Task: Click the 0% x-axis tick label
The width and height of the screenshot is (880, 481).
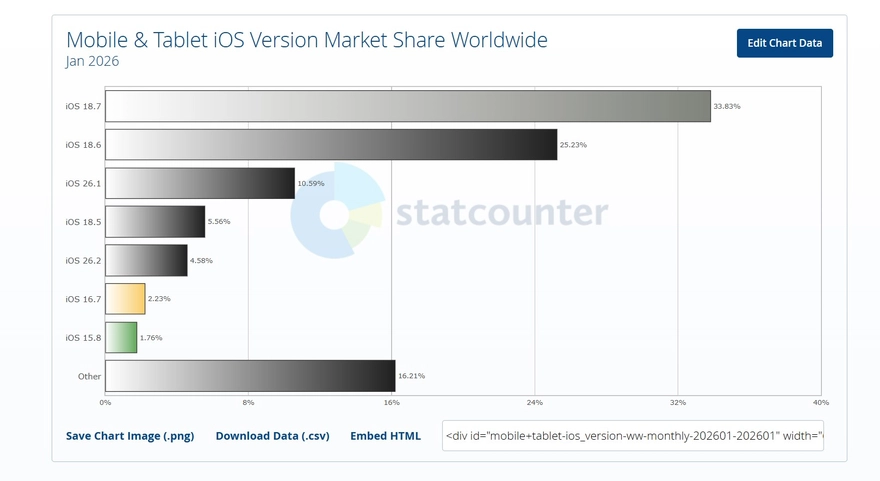Action: pyautogui.click(x=105, y=402)
